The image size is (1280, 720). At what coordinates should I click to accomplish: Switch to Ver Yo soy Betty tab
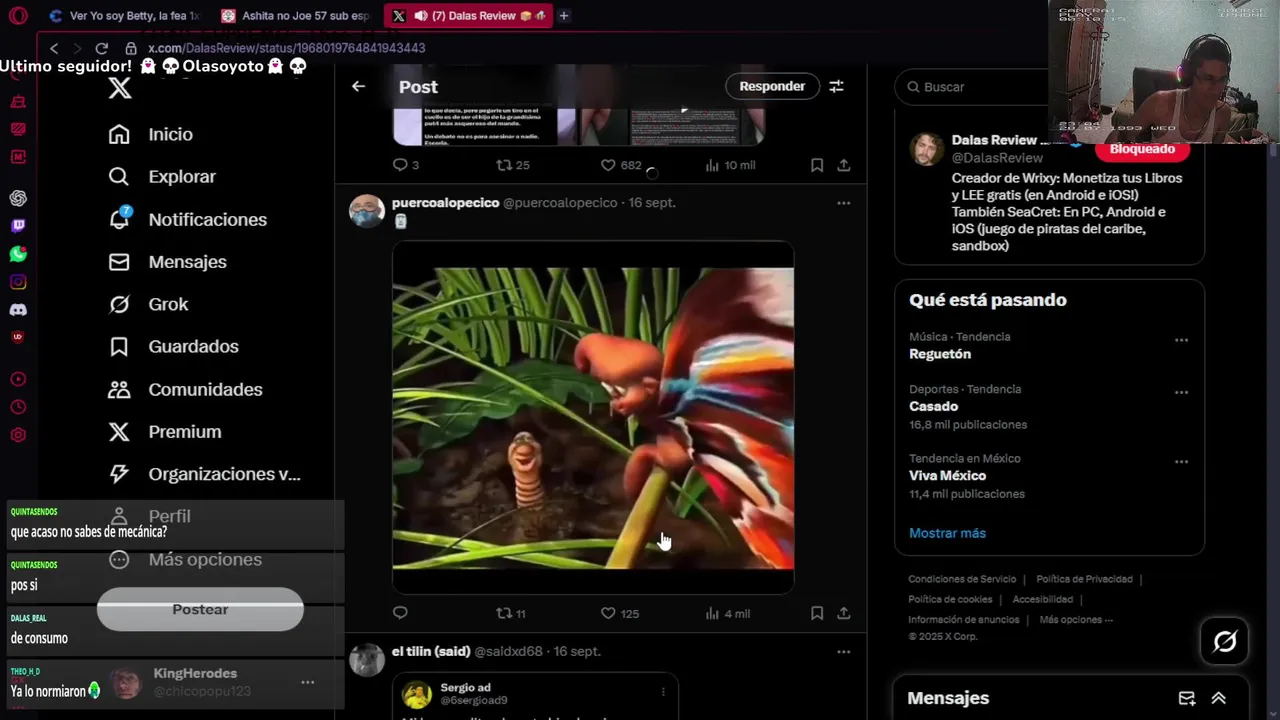coord(123,16)
